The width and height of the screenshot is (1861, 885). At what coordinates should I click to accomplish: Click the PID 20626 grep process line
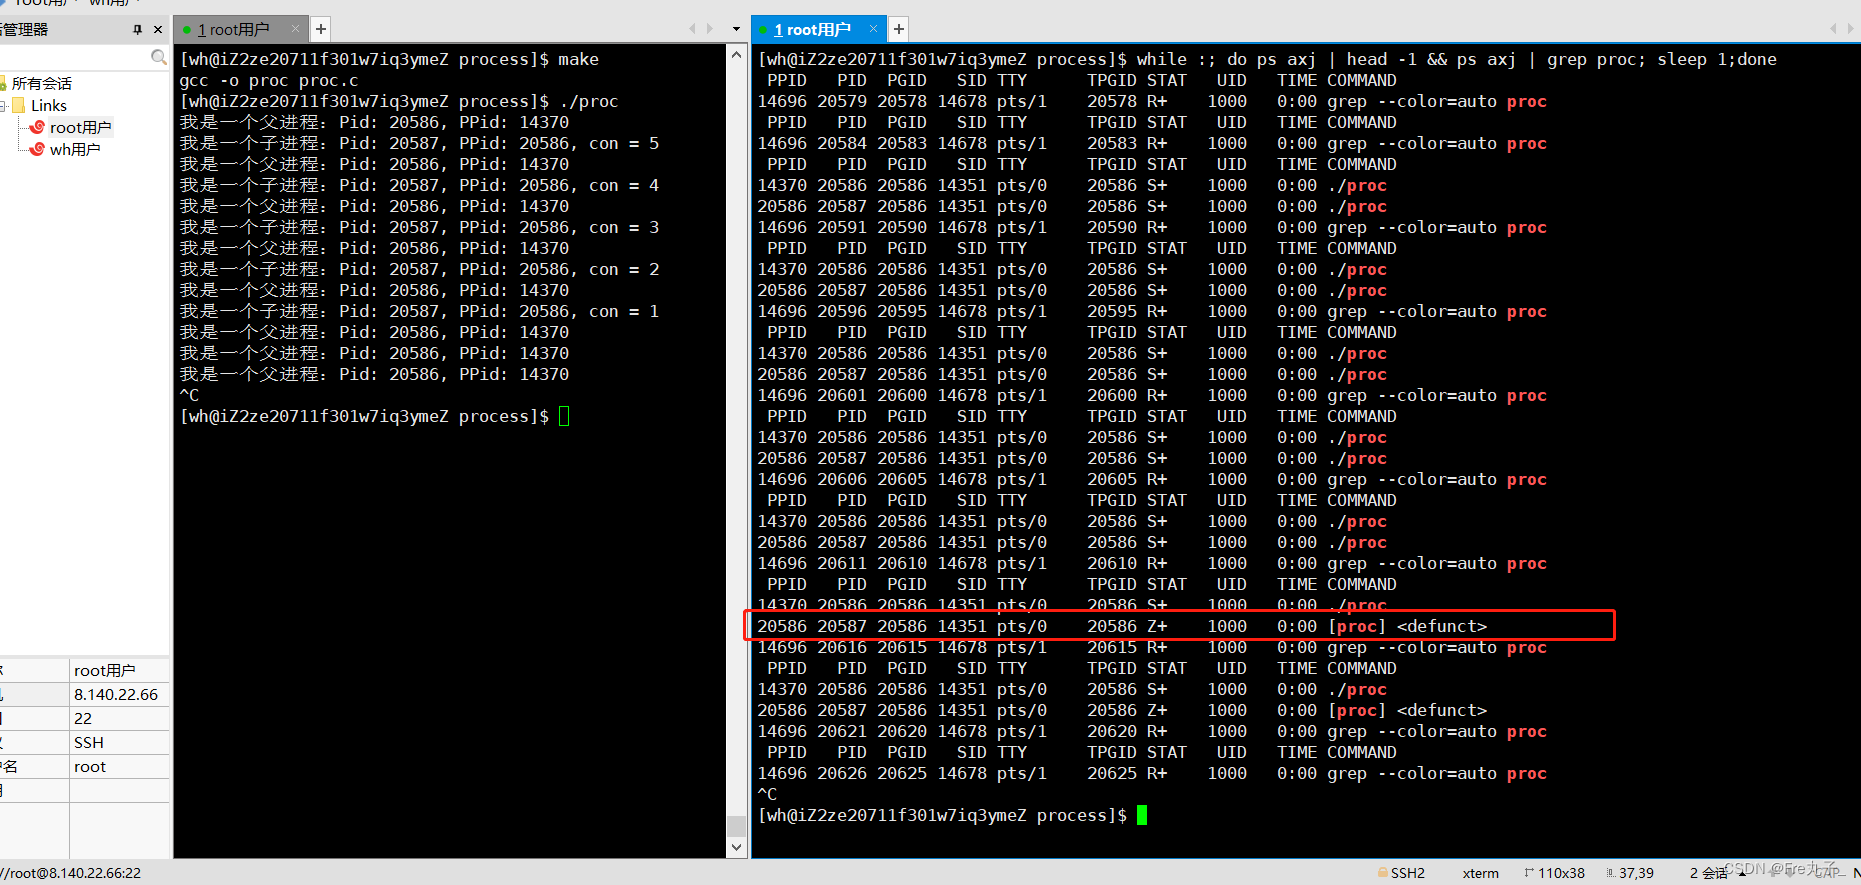pyautogui.click(x=1152, y=773)
